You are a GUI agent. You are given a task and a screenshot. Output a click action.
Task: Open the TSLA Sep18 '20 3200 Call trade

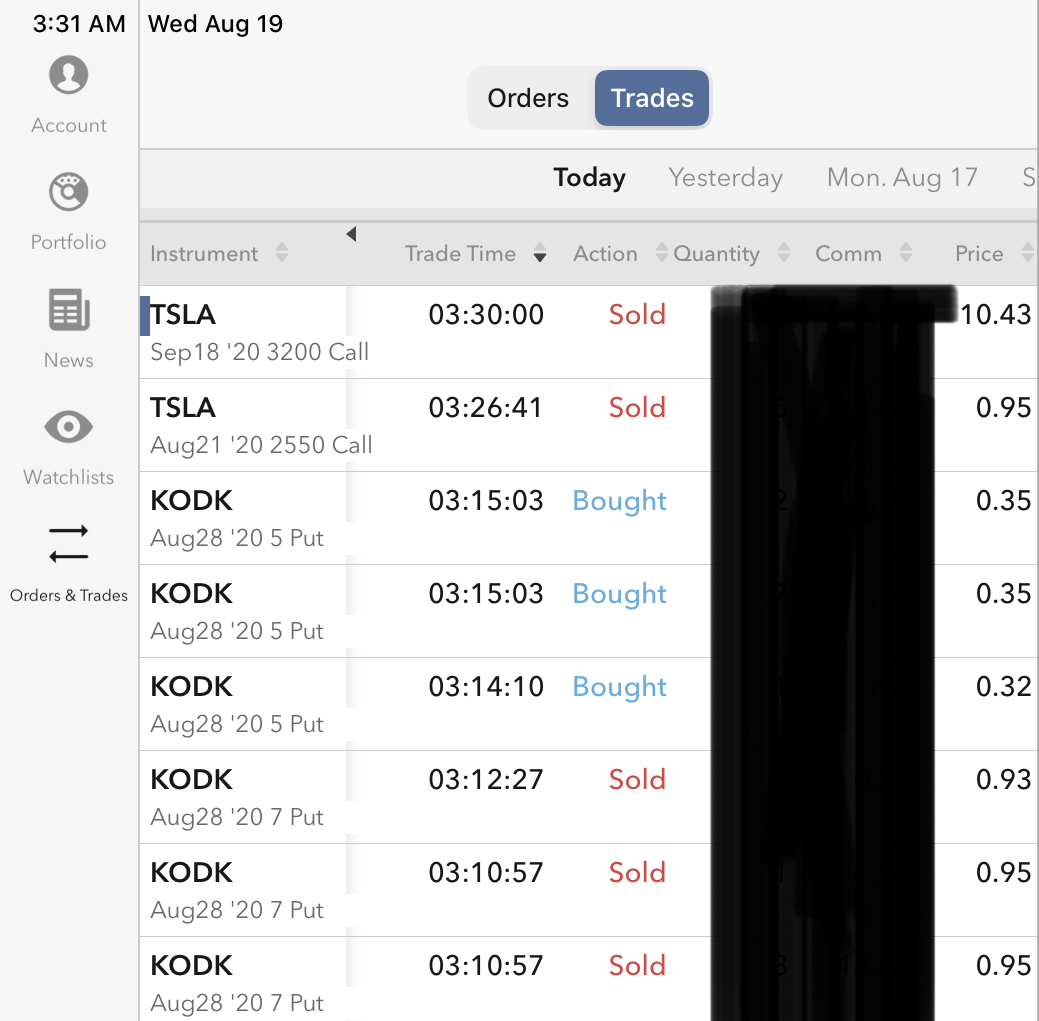pyautogui.click(x=260, y=332)
